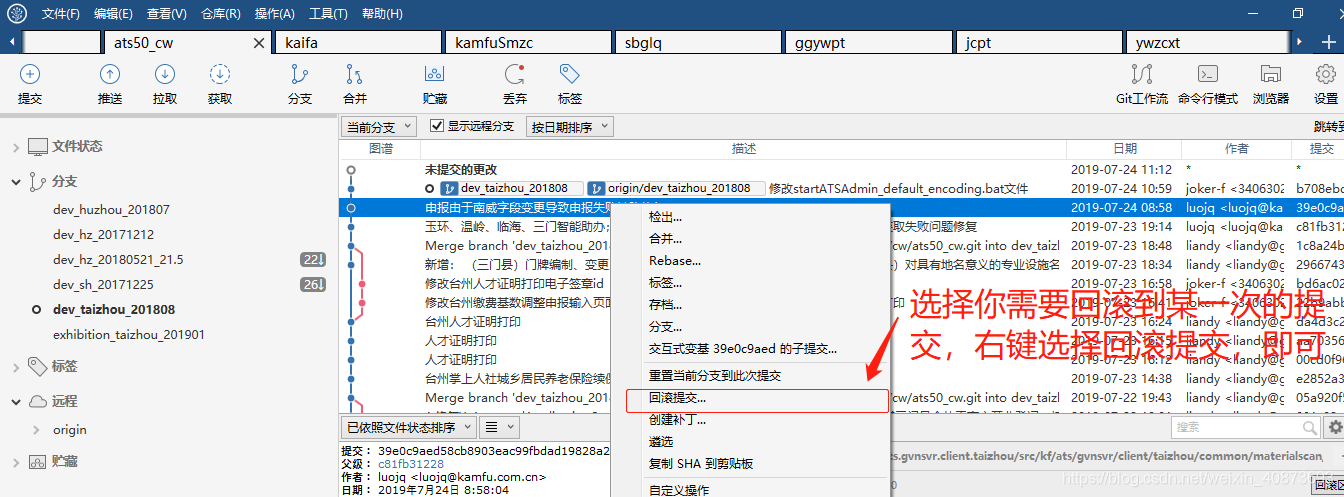1344x497 pixels.
Task: Collapse the 远程 sidebar section
Action: tap(16, 401)
